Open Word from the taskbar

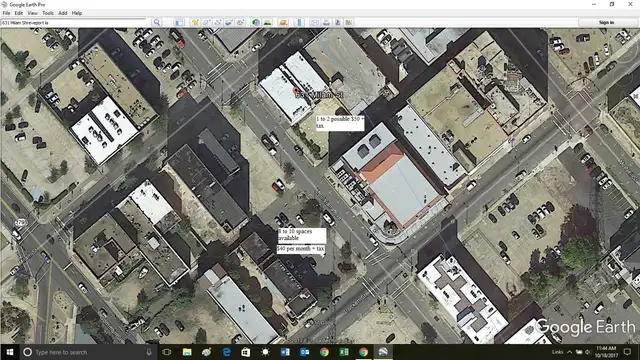coord(285,352)
